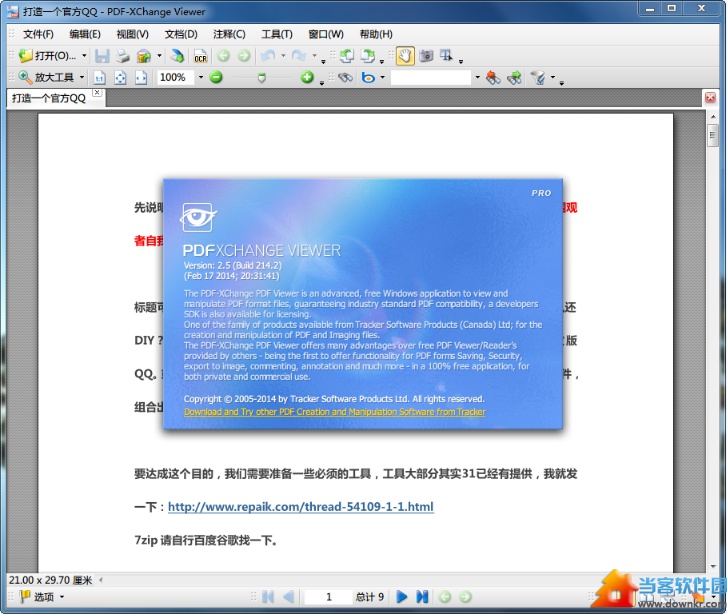Click the Fit Page icon
This screenshot has width=727, height=614.
coord(120,77)
